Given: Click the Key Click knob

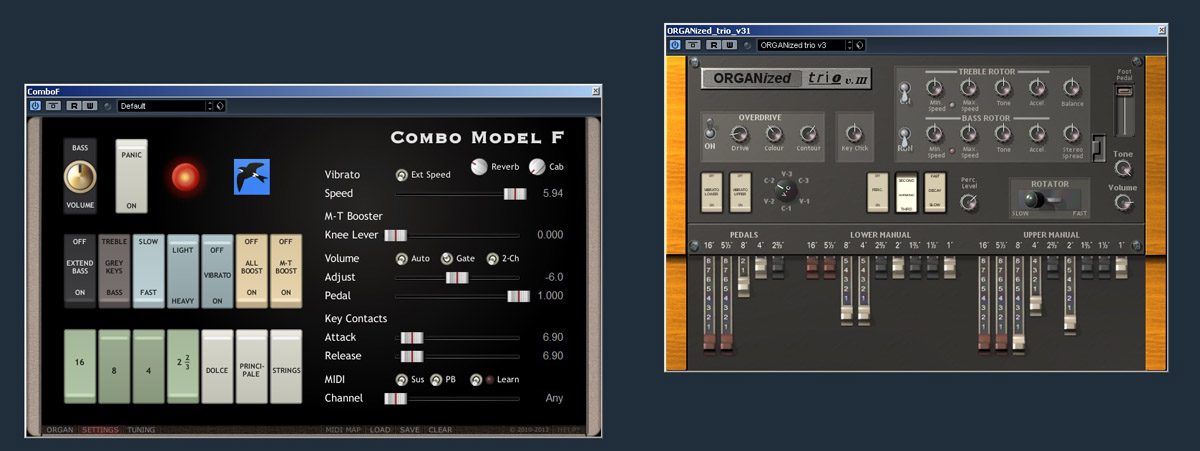Looking at the screenshot, I should 855,132.
